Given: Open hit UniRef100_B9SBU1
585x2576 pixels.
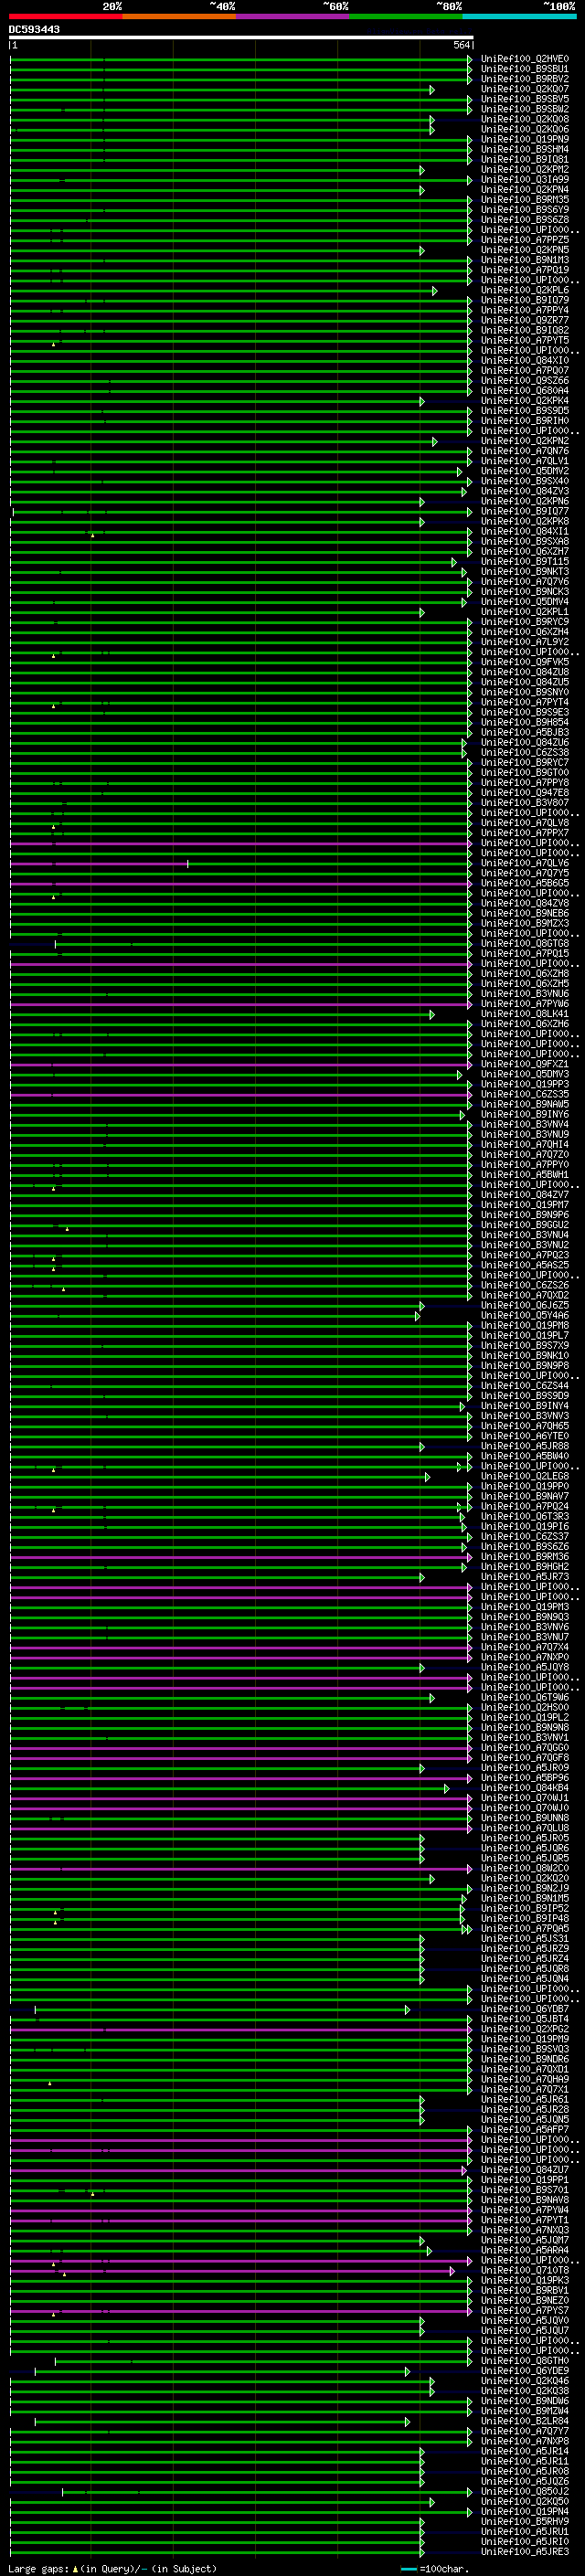Looking at the screenshot, I should 525,69.
